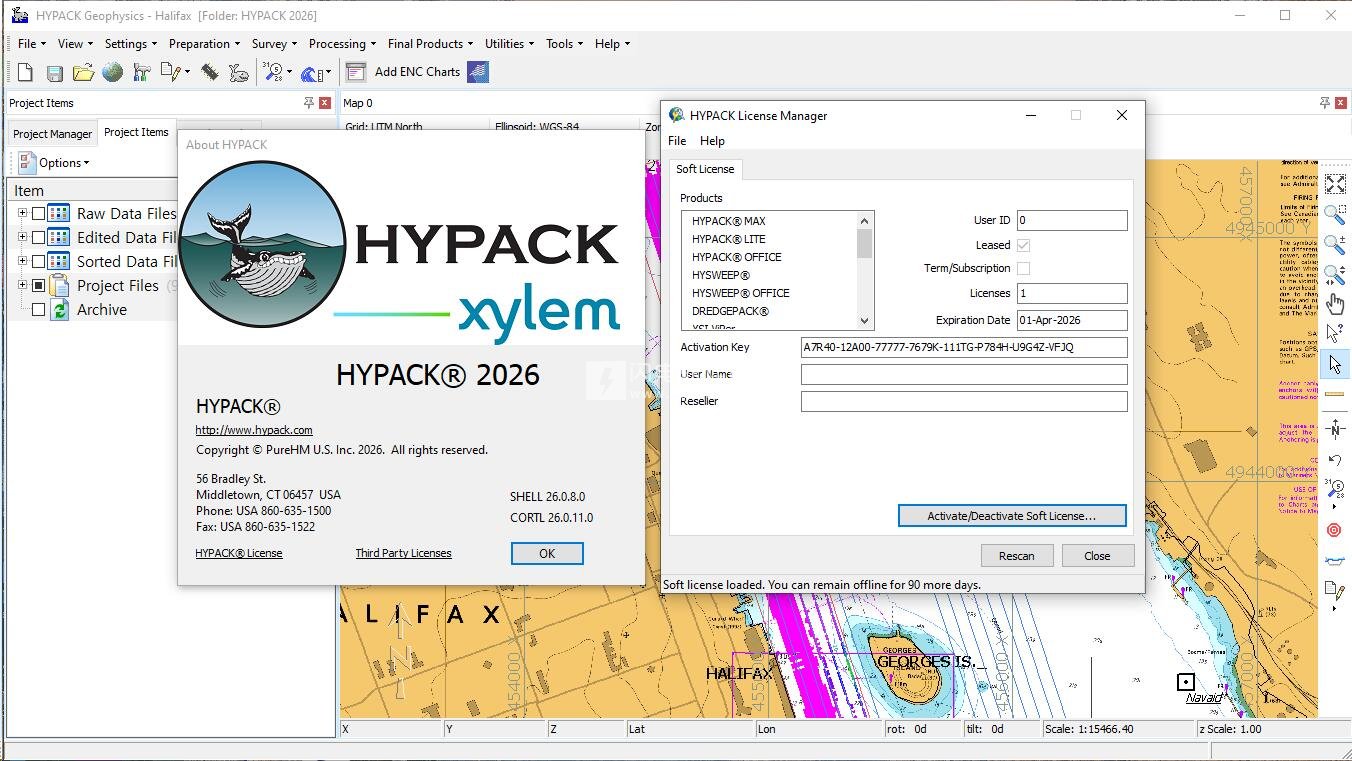The height and width of the screenshot is (761, 1352).
Task: Select the Pan hand tool
Action: pyautogui.click(x=1335, y=303)
